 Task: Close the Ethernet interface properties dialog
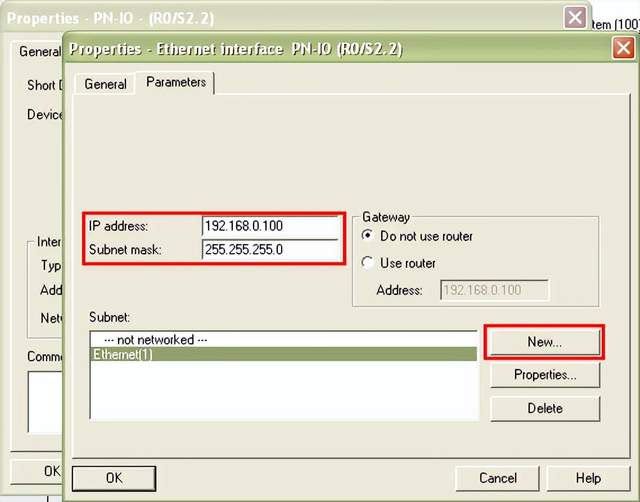point(623,48)
